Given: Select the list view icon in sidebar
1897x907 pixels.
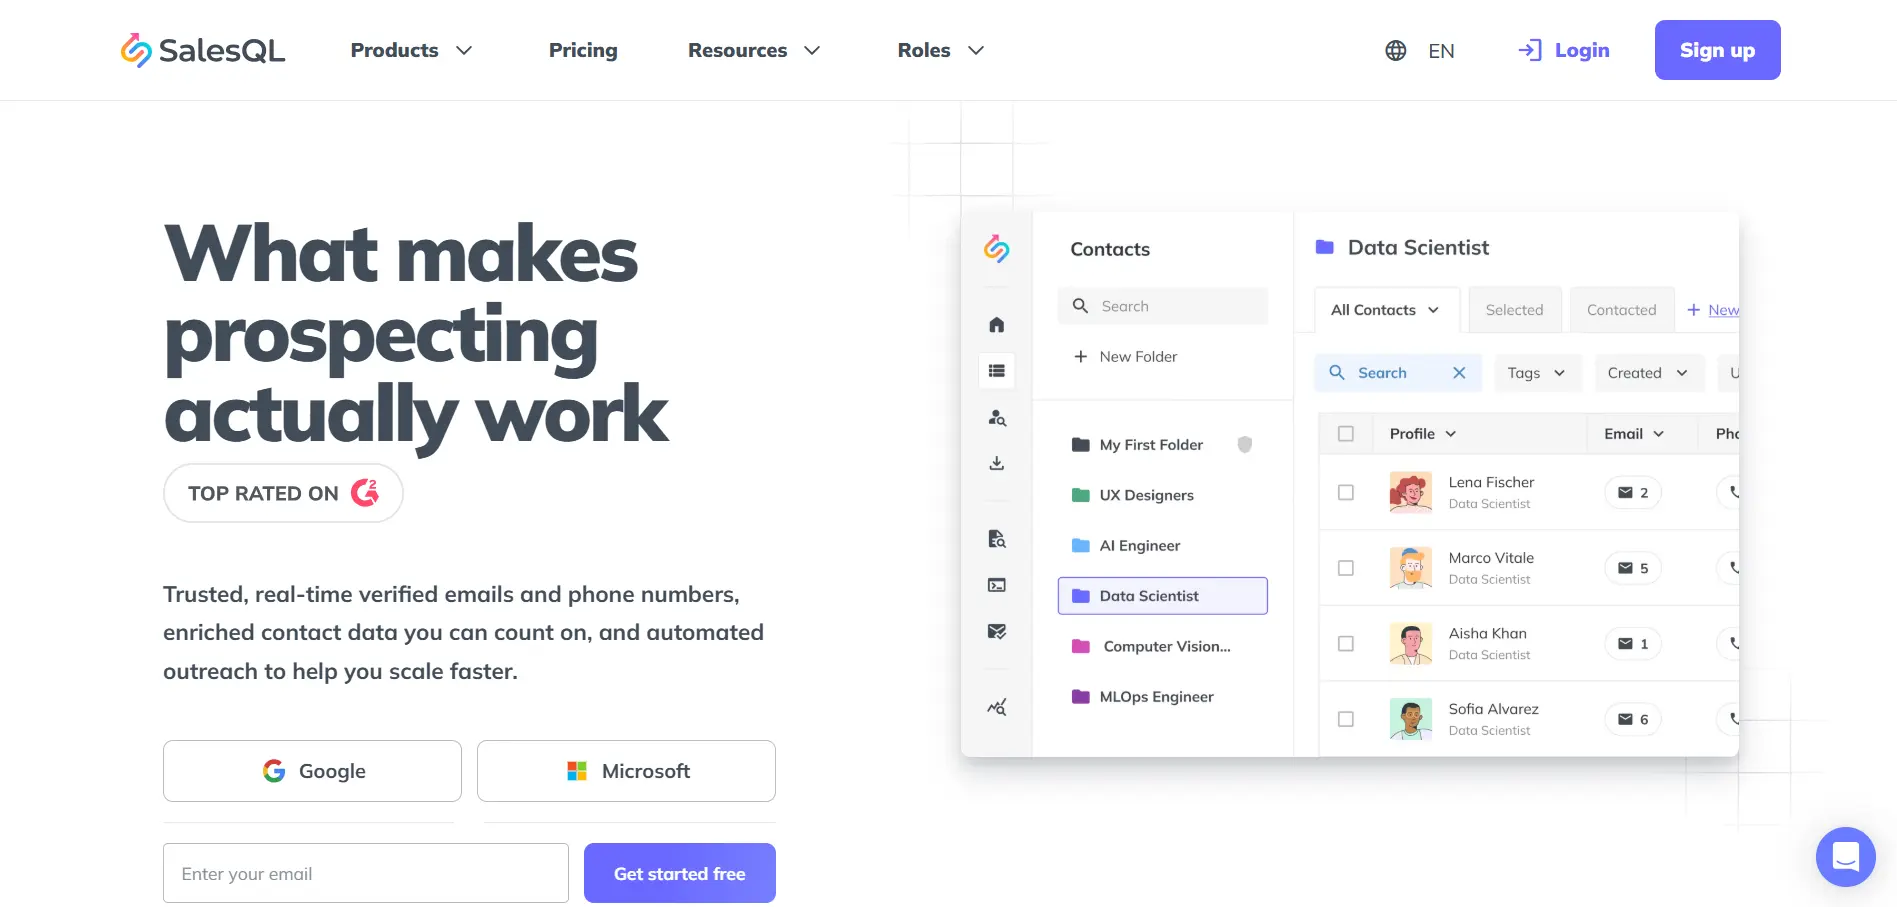Looking at the screenshot, I should coord(997,371).
